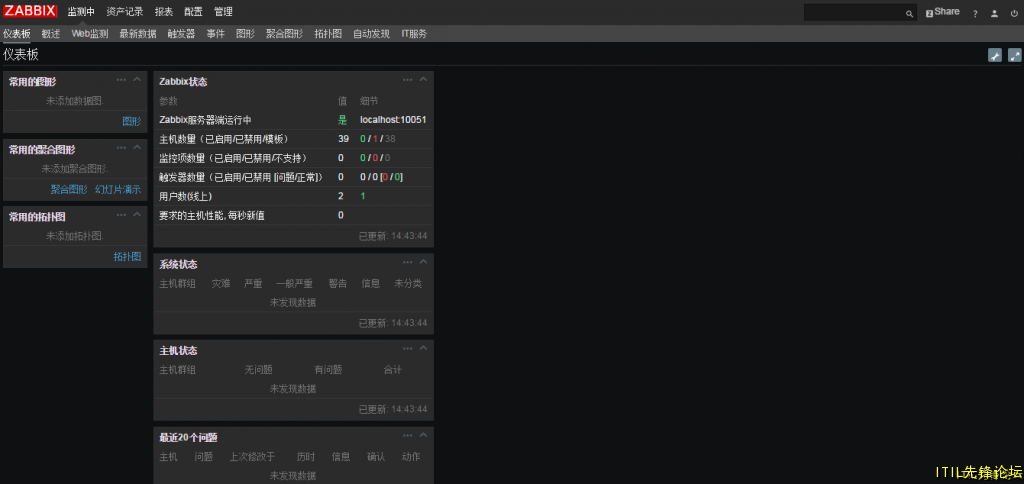Open options menu of 主机状态 widget

tap(408, 348)
